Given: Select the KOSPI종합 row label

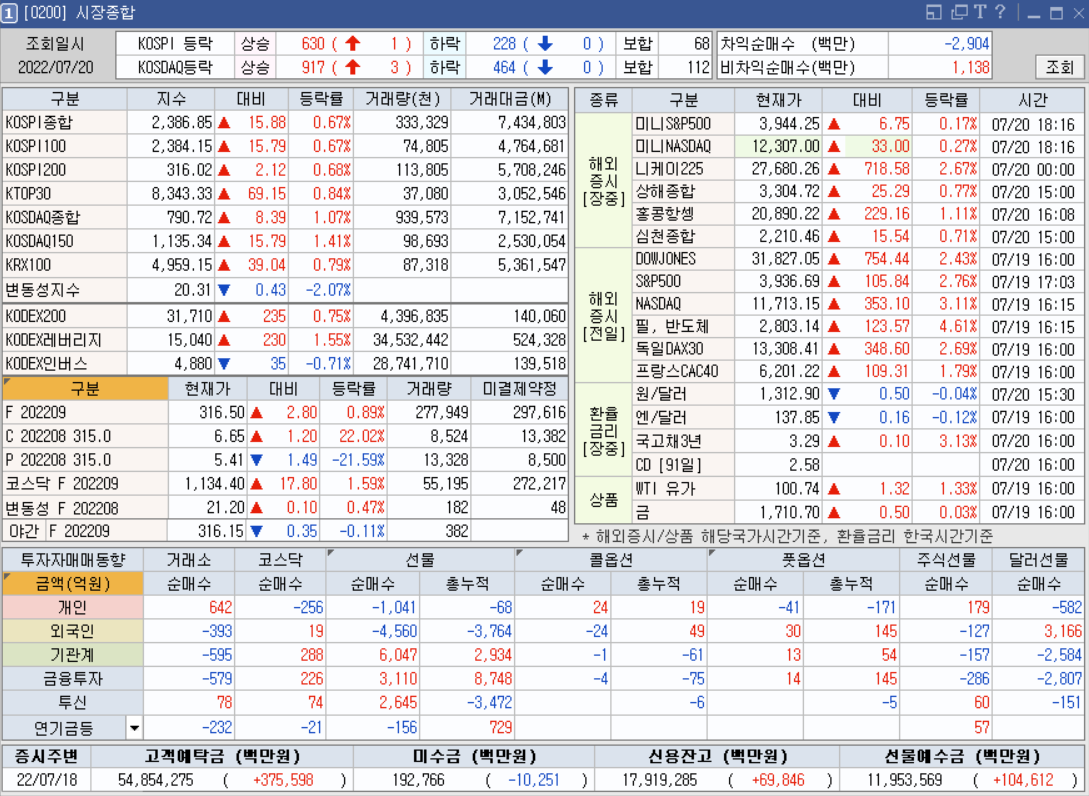Looking at the screenshot, I should pyautogui.click(x=65, y=123).
